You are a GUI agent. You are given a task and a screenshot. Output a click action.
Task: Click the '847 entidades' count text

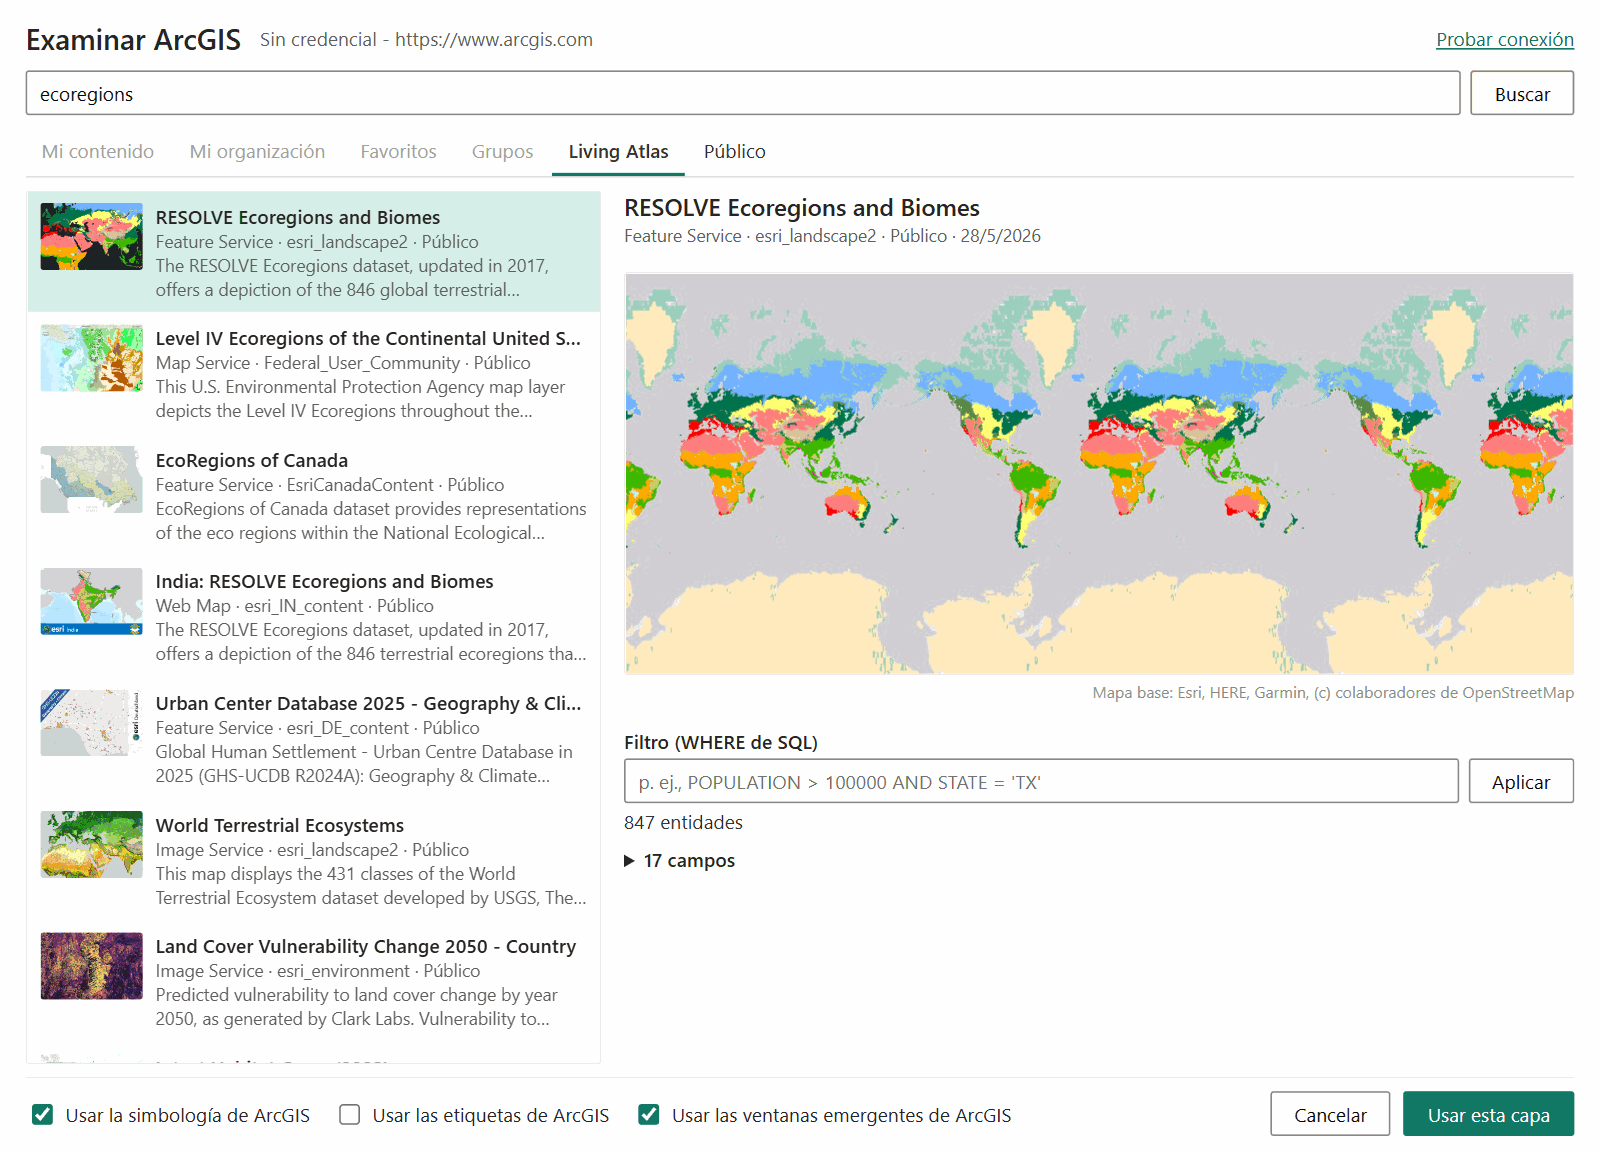click(683, 823)
